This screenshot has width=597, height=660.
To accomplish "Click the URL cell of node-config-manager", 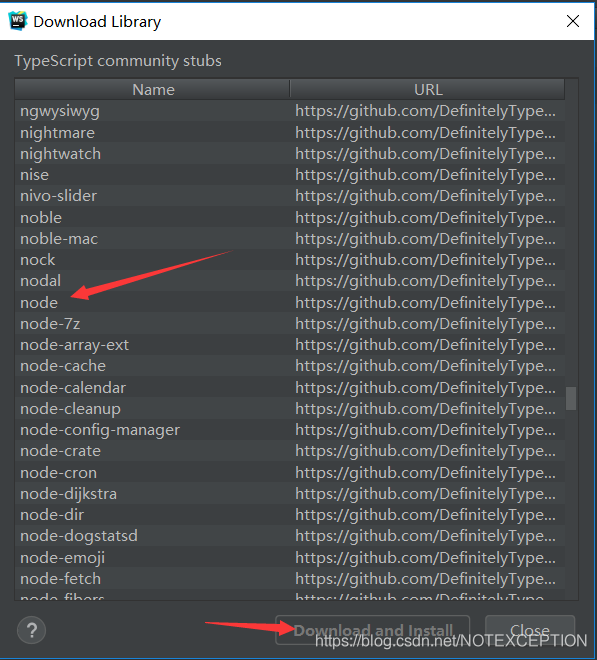I will click(x=425, y=430).
